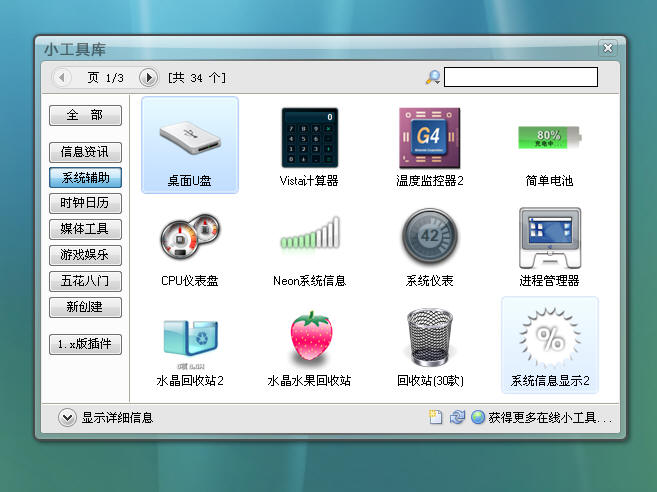This screenshot has width=657, height=492.
Task: Click the 水晶水果回收站 strawberry icon
Action: coord(309,338)
